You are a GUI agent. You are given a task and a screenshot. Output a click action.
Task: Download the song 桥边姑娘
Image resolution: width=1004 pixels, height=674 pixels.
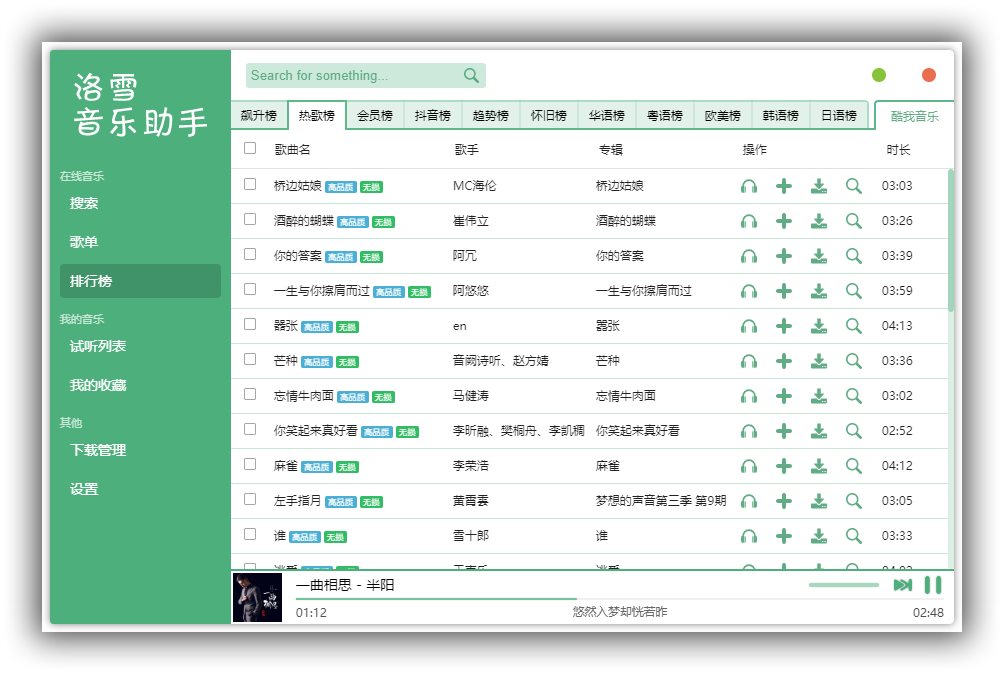[818, 186]
